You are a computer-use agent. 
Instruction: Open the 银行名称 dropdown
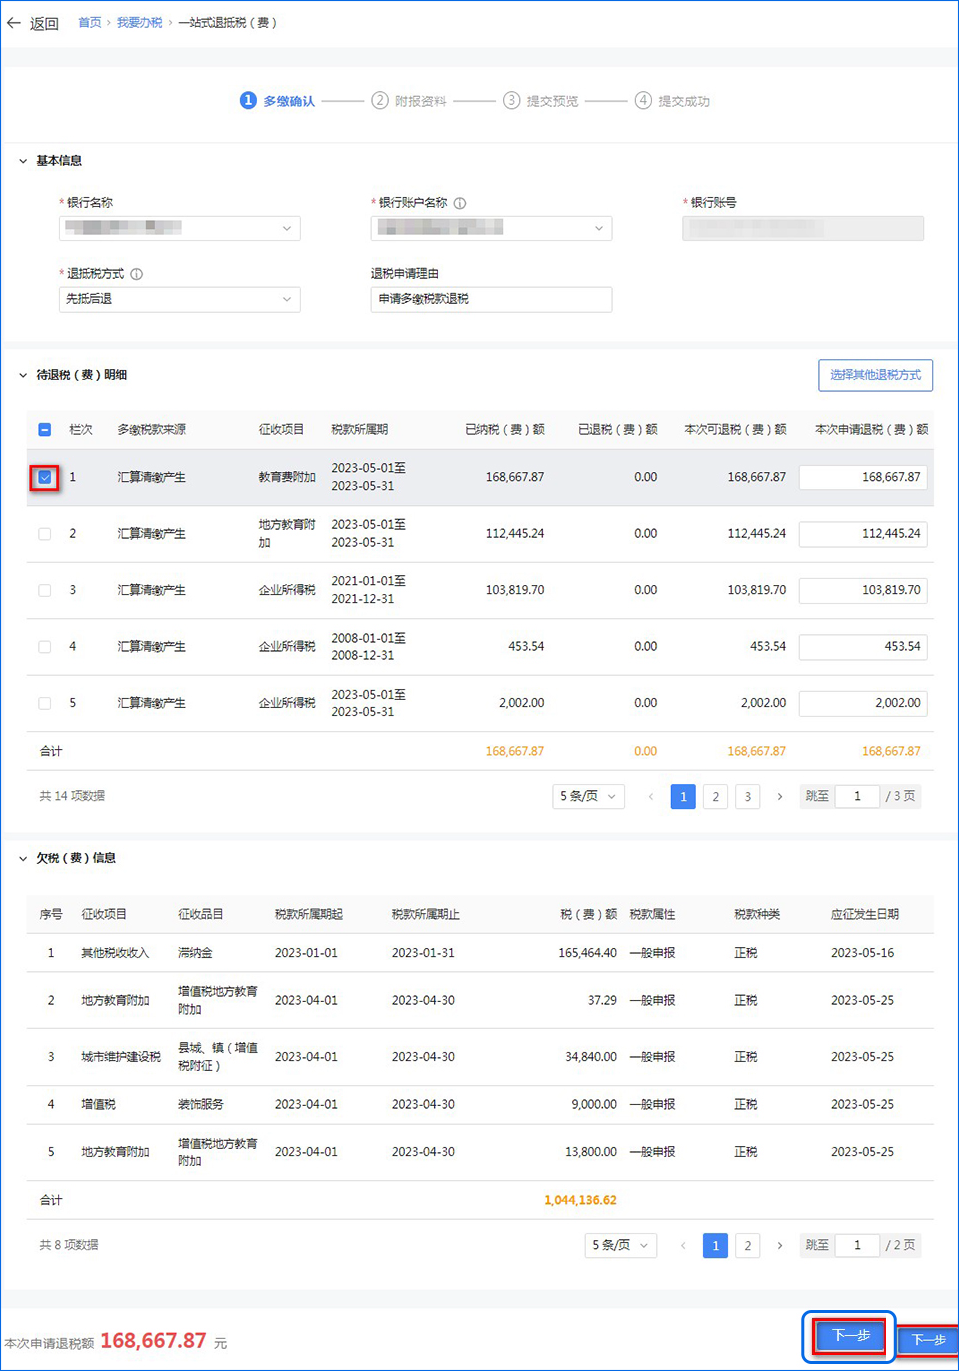(180, 228)
